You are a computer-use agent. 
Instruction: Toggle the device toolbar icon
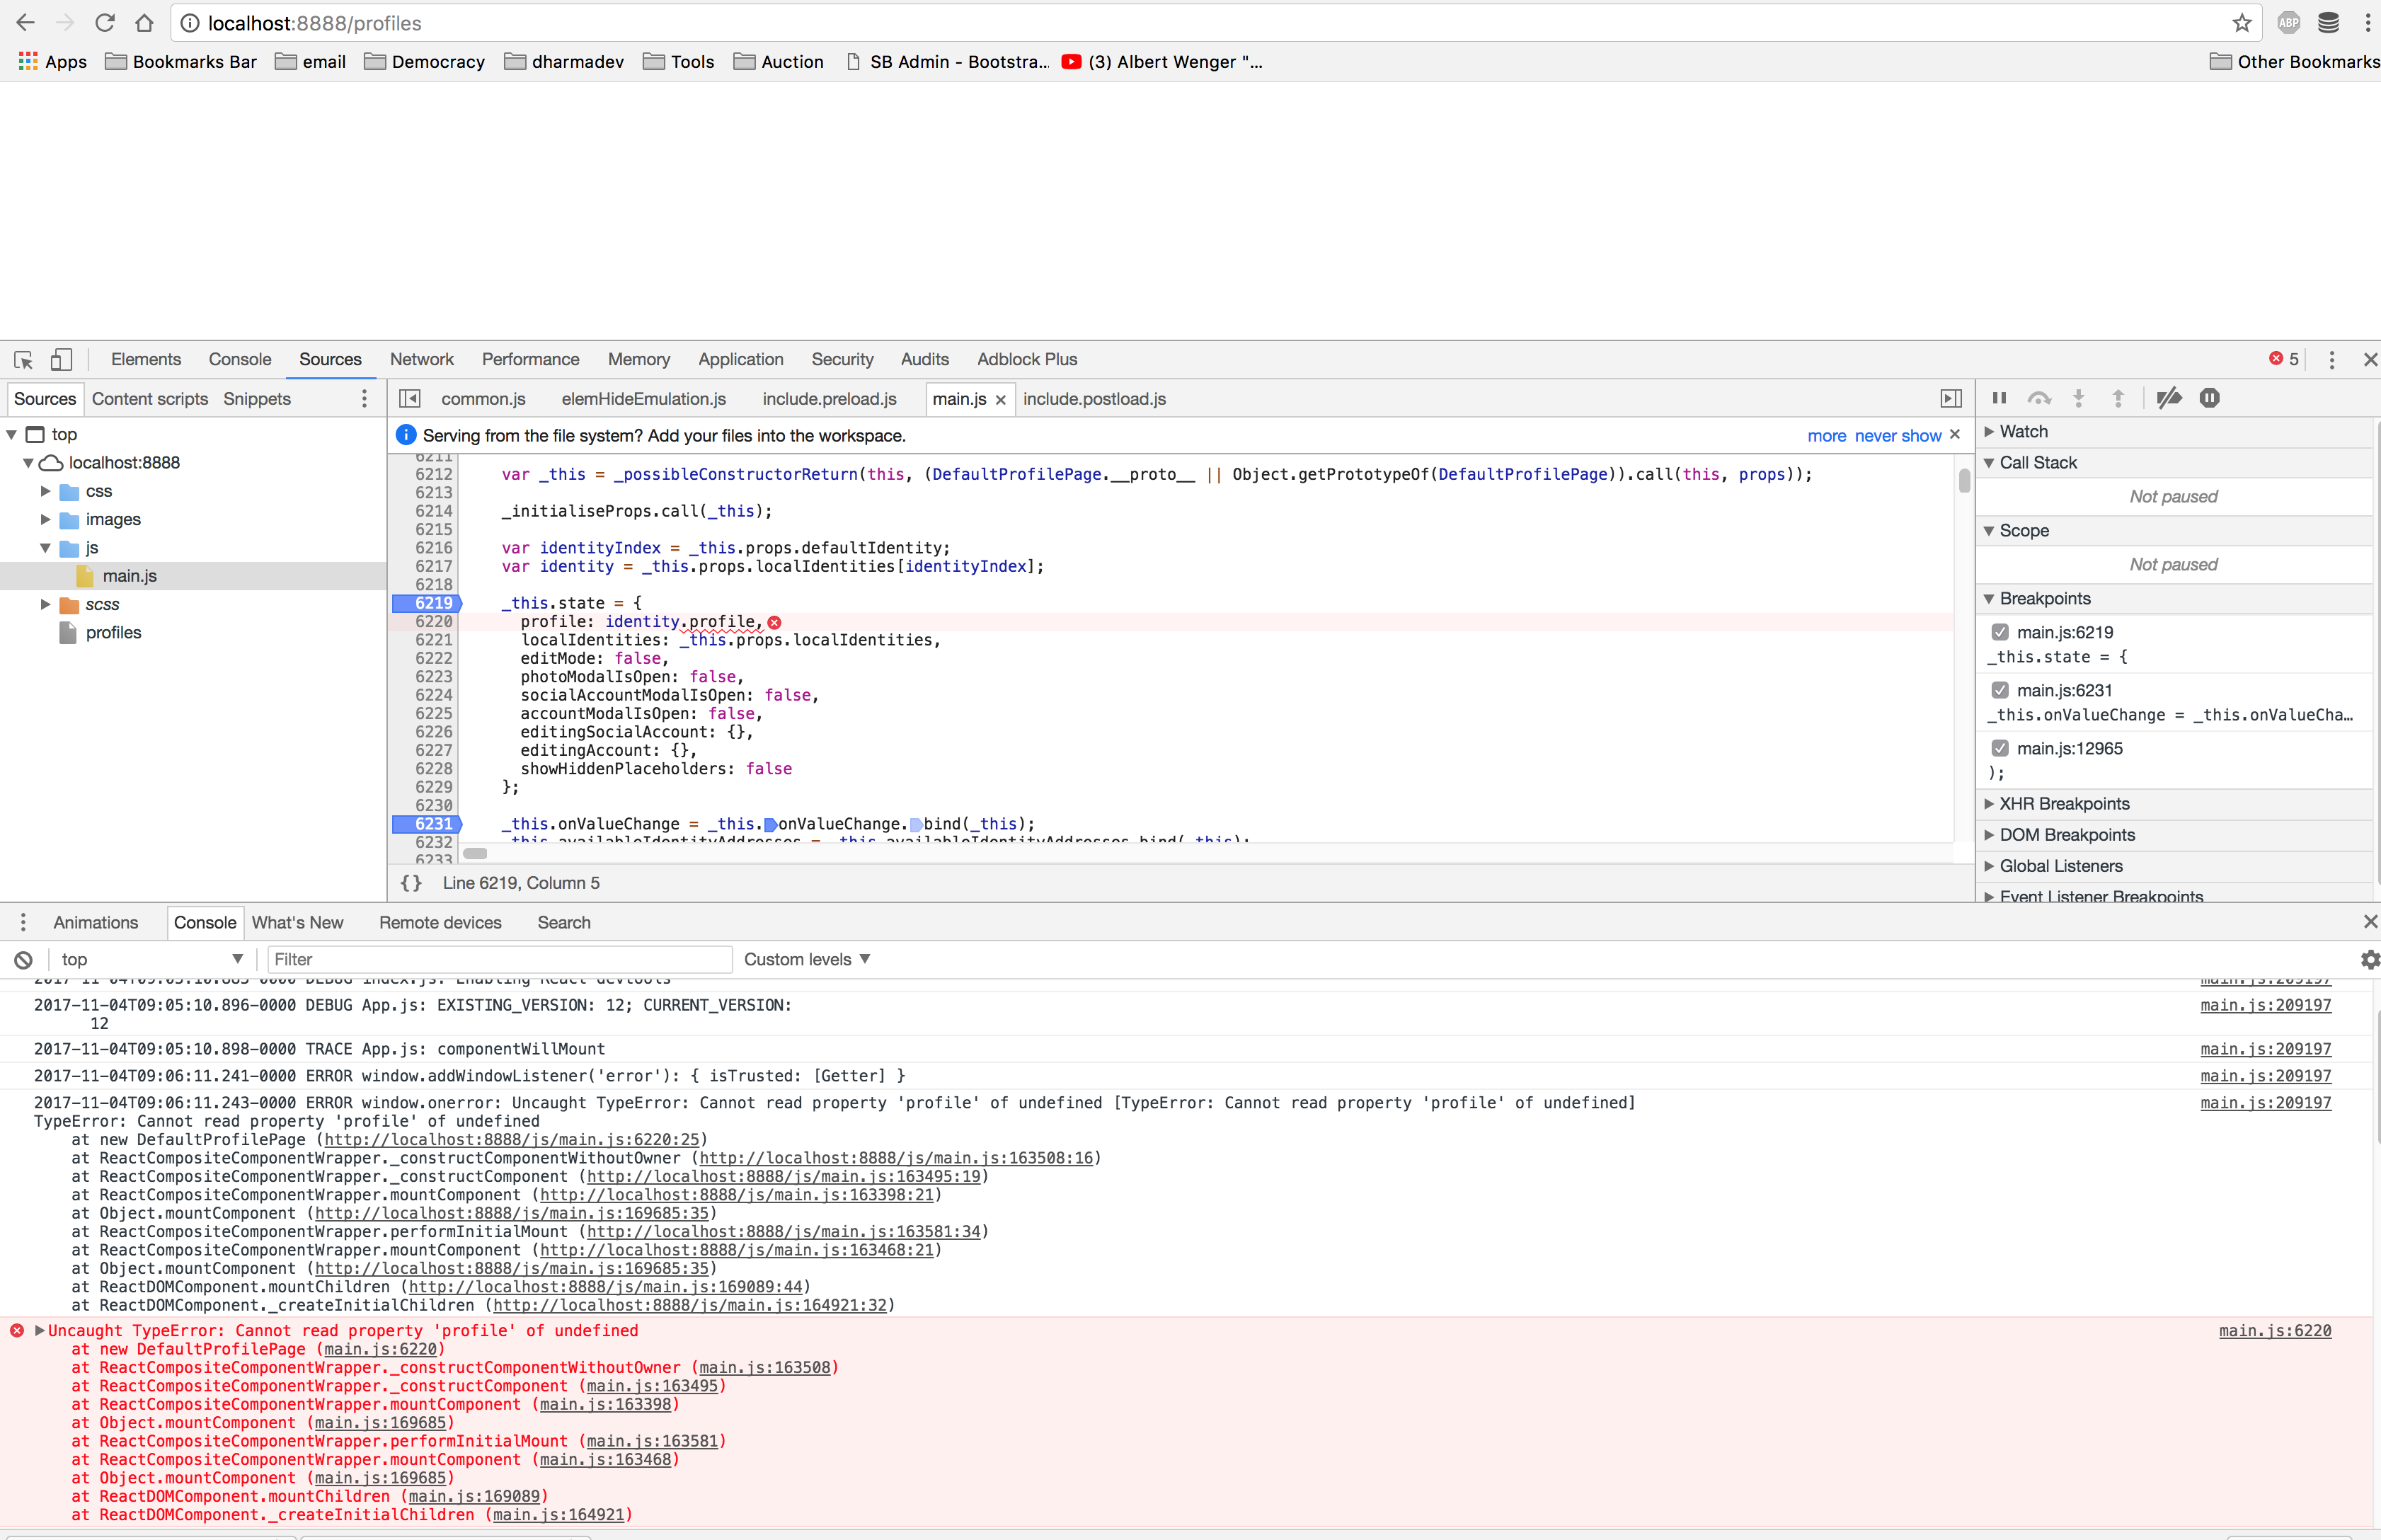pyautogui.click(x=61, y=360)
